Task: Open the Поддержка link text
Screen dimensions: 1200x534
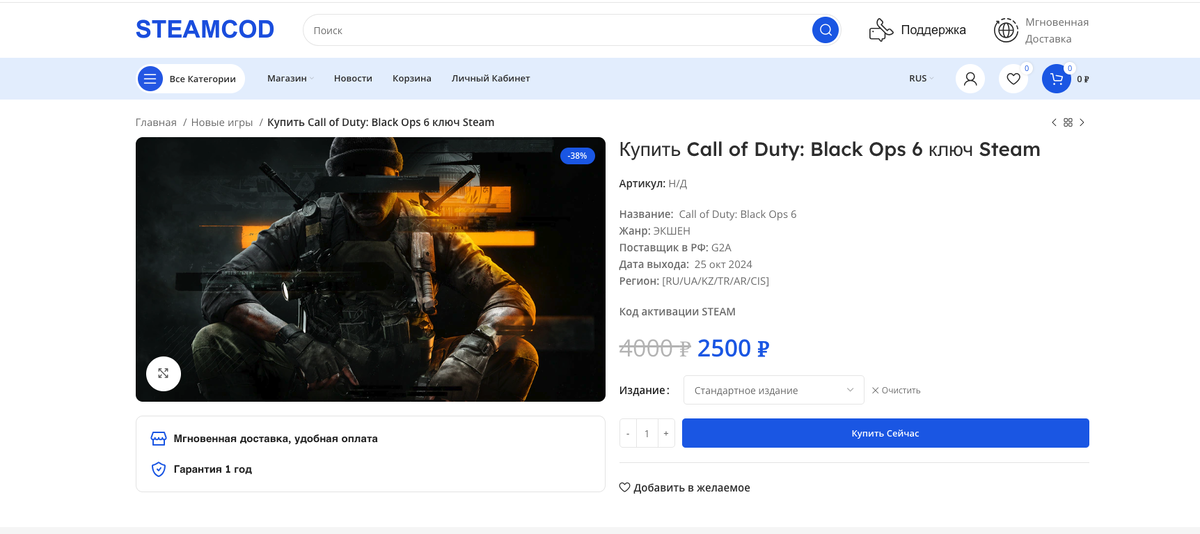Action: tap(933, 30)
